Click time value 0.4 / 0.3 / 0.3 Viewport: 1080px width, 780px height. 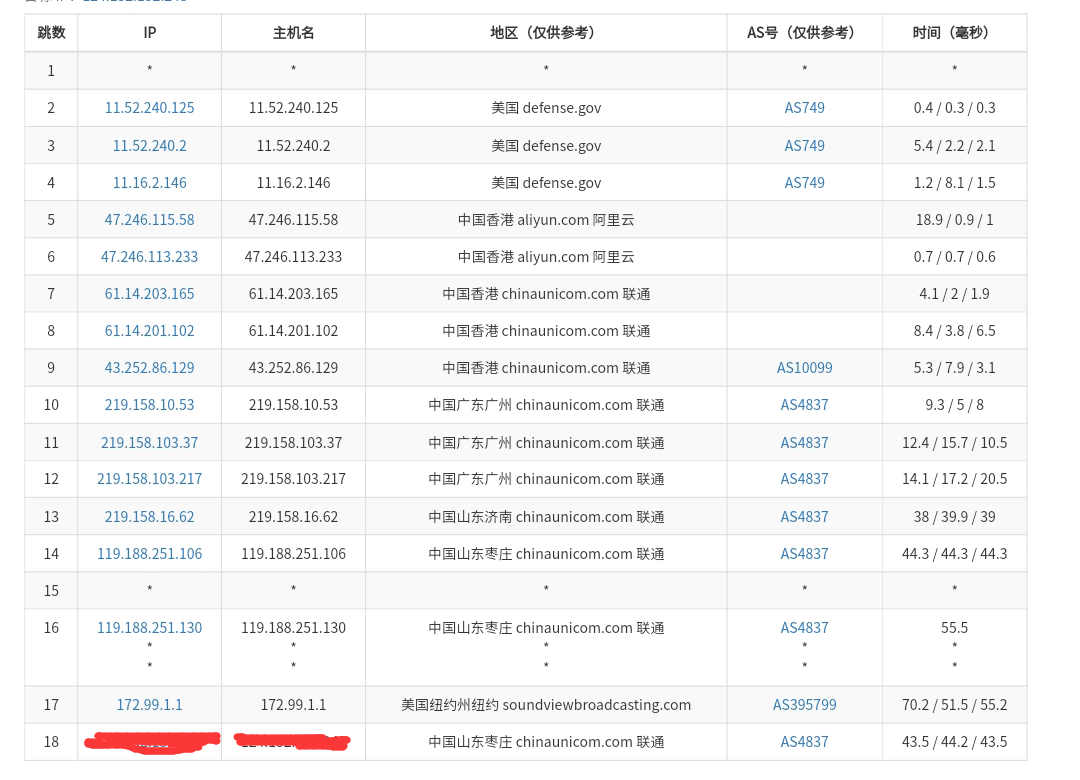pos(955,108)
